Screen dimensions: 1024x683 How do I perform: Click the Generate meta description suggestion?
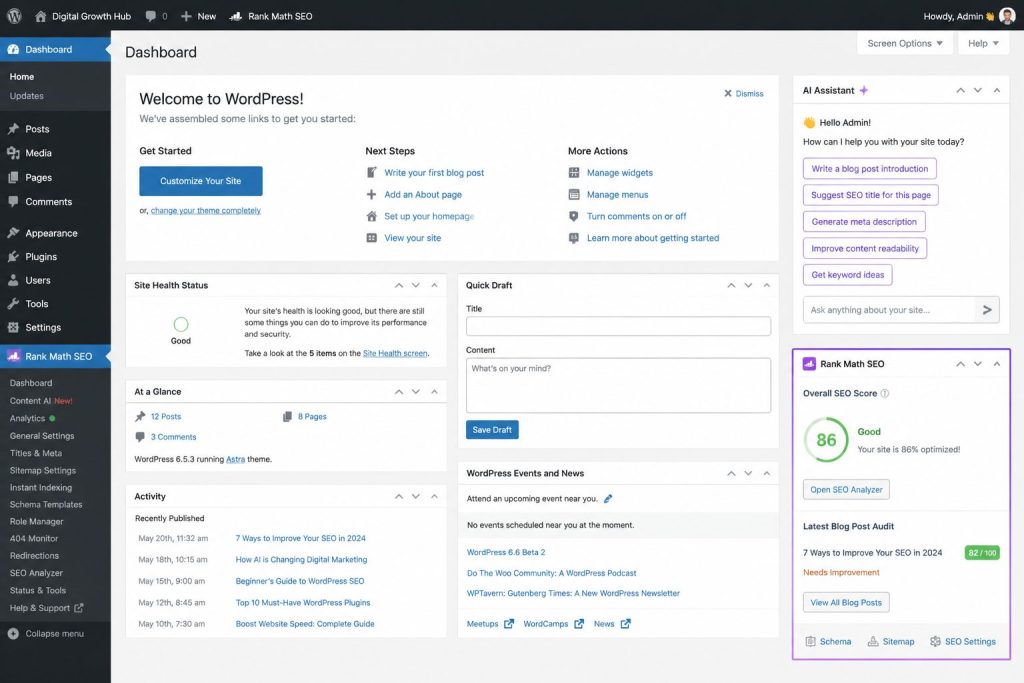[864, 221]
